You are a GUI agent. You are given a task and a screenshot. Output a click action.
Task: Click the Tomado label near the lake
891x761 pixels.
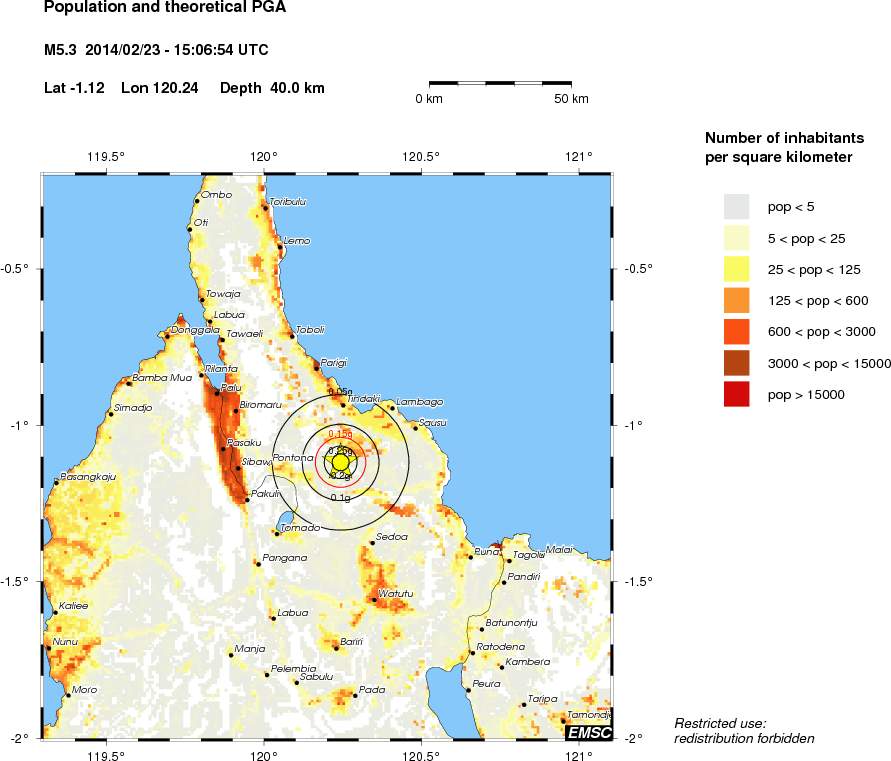coord(300,527)
